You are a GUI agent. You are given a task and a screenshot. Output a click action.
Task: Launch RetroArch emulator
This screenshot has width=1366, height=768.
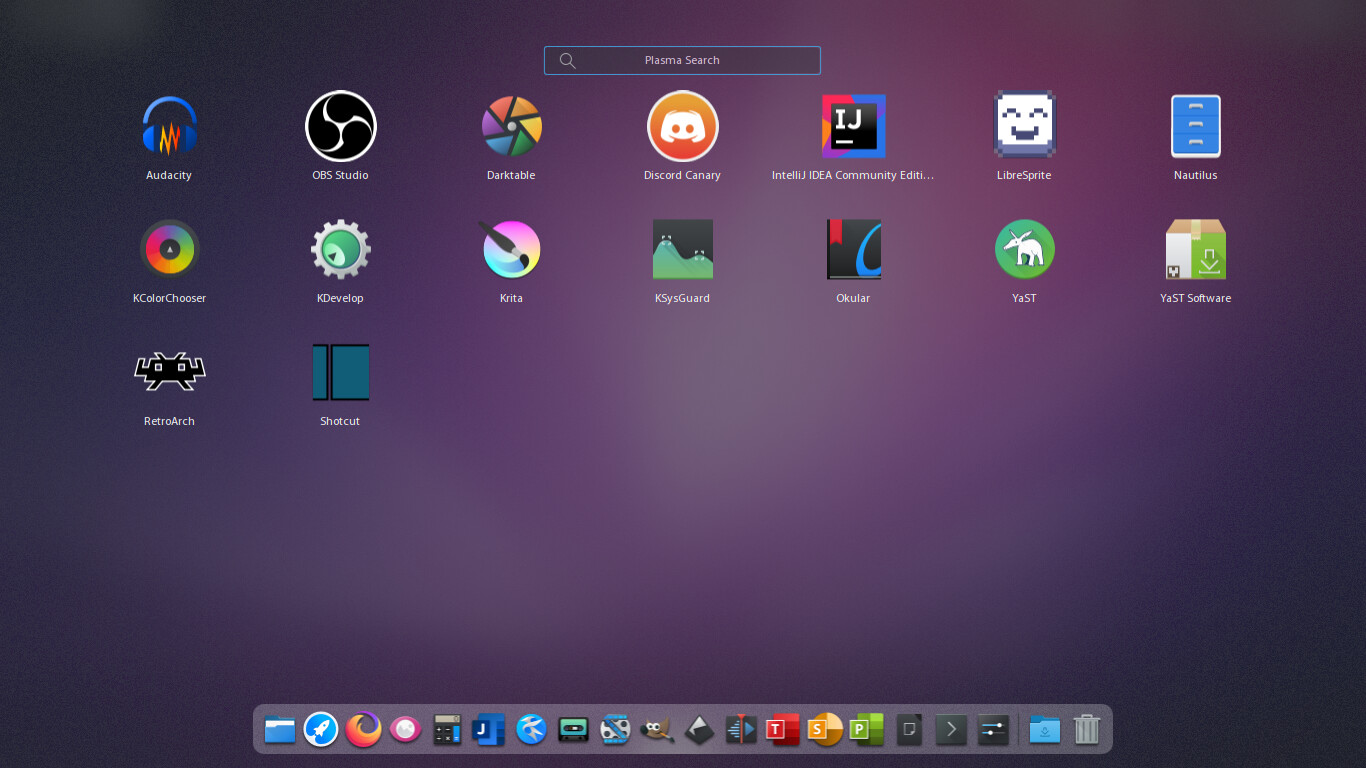click(x=169, y=373)
